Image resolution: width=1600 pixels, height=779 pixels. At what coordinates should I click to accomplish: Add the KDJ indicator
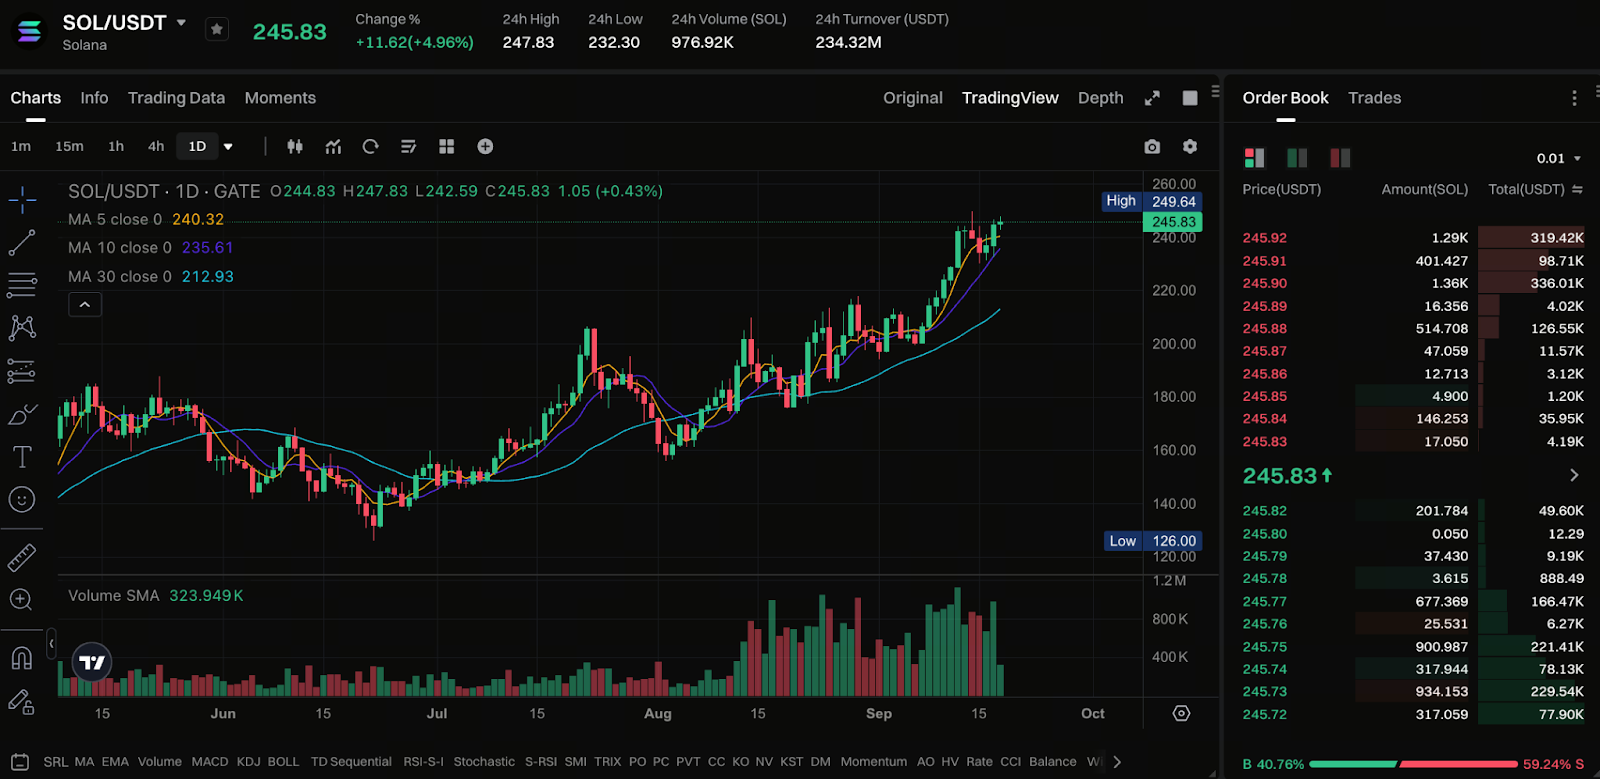click(x=248, y=762)
